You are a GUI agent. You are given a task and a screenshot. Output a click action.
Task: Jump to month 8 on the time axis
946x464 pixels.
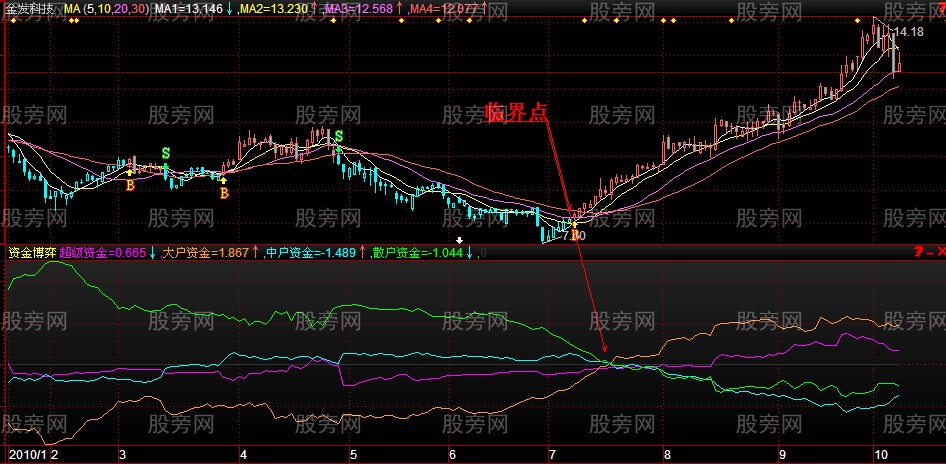tap(667, 453)
